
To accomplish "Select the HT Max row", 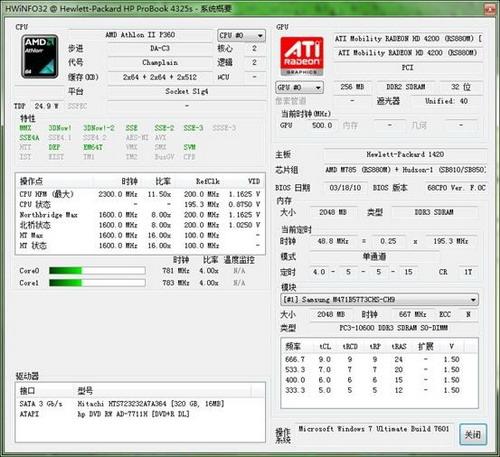I will tap(140, 235).
